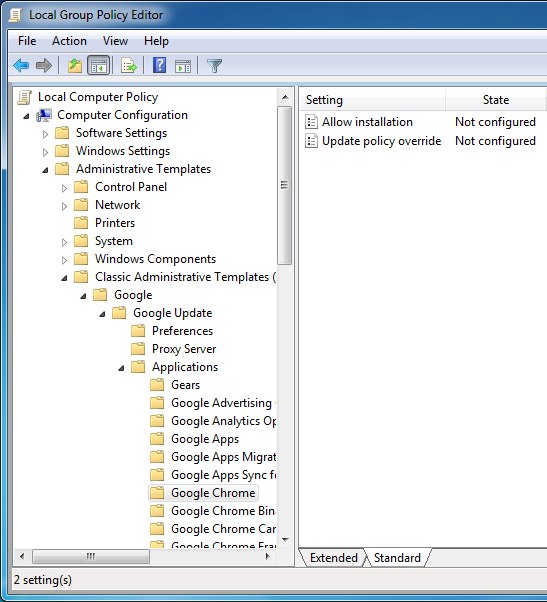This screenshot has height=602, width=547.
Task: Expand the Network node
Action: pos(64,206)
